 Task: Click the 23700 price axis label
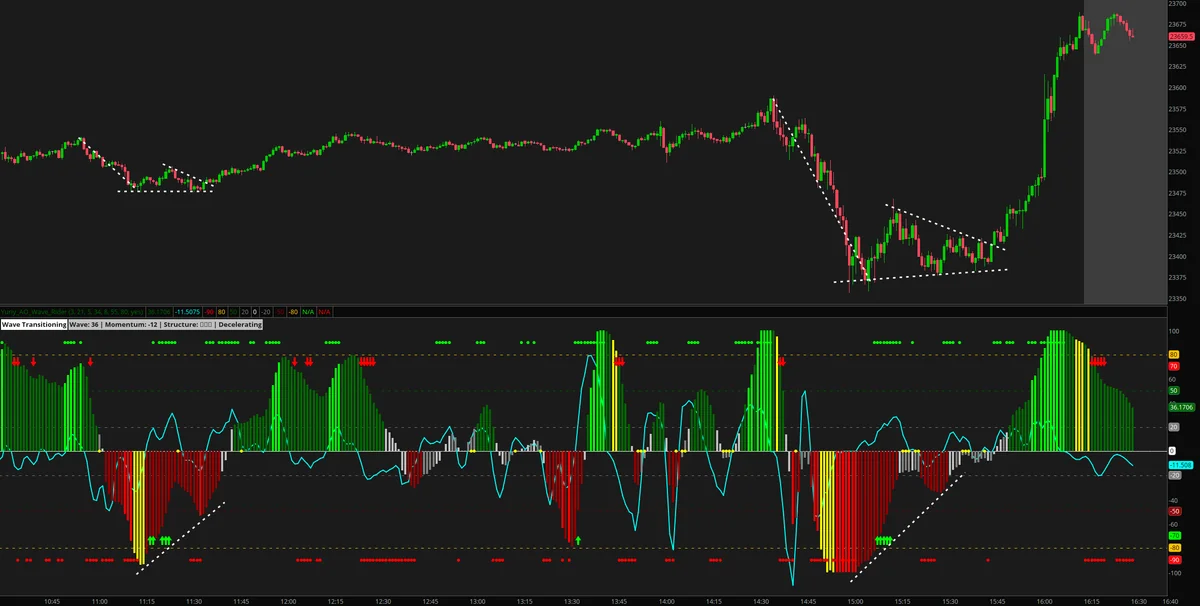pyautogui.click(x=1177, y=5)
